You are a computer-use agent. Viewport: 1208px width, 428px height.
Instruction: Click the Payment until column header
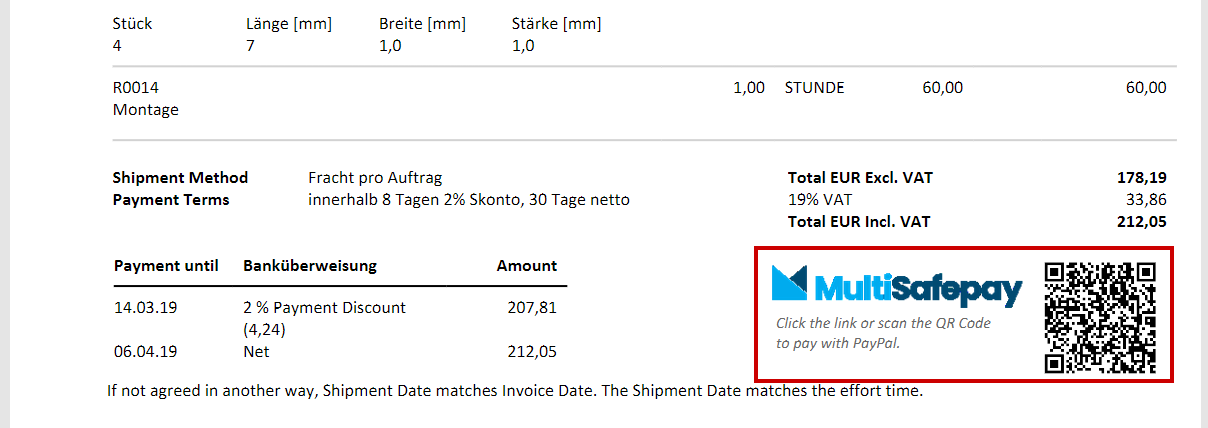(x=166, y=266)
